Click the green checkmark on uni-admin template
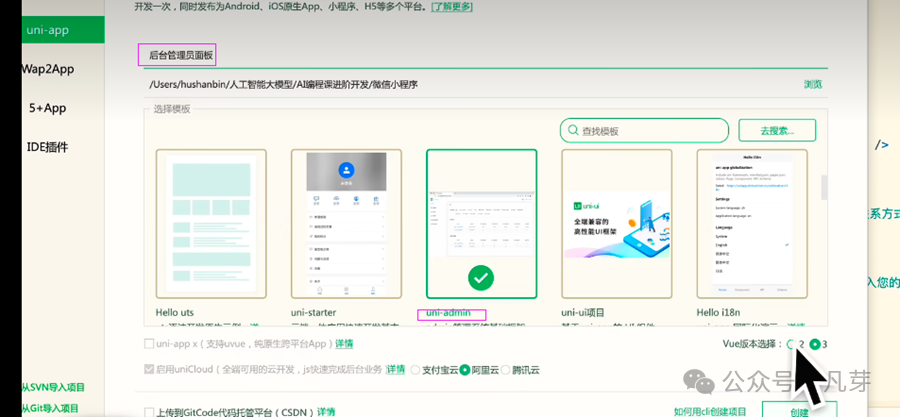The image size is (900, 417). coord(481,279)
